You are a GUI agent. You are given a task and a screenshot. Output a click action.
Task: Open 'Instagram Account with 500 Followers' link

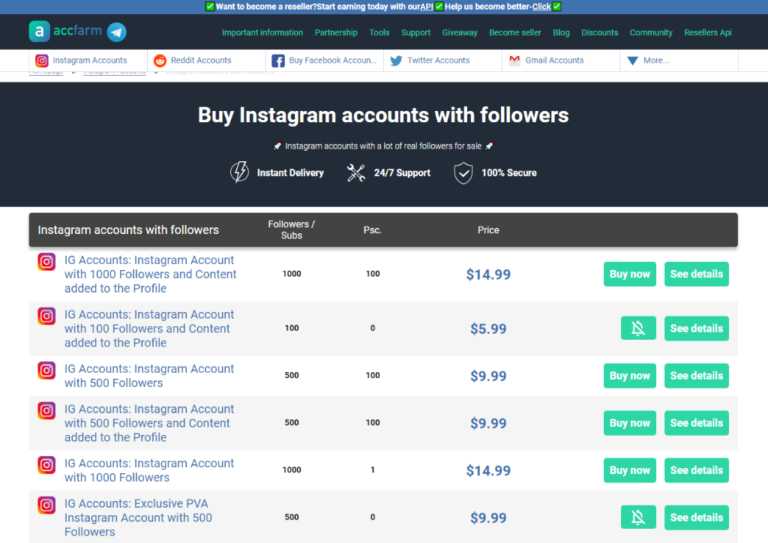(x=149, y=376)
